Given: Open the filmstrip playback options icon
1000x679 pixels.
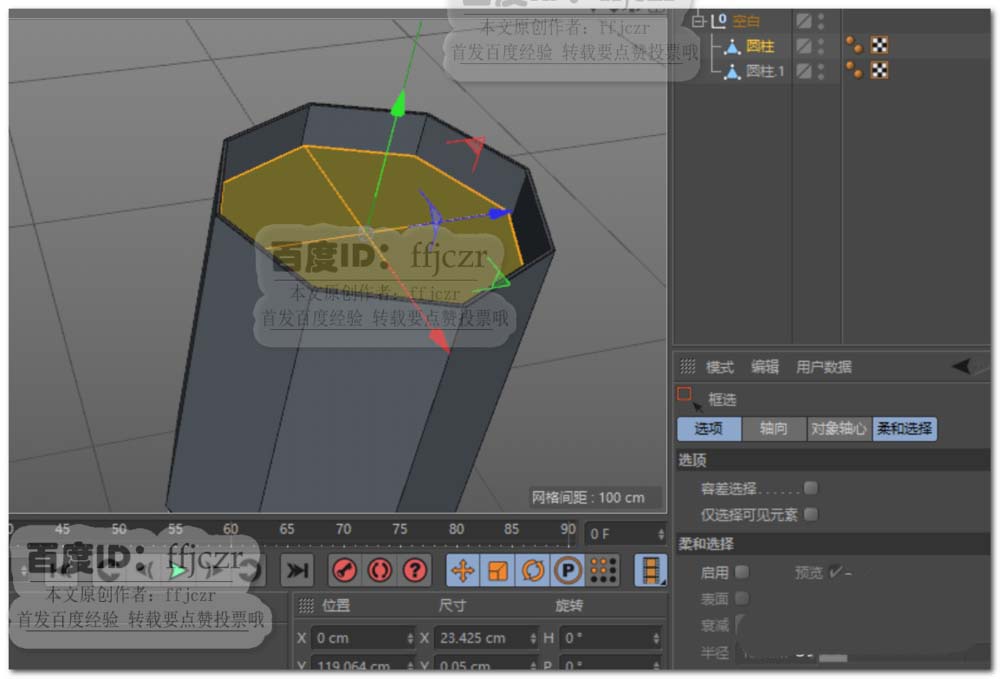Looking at the screenshot, I should point(651,570).
